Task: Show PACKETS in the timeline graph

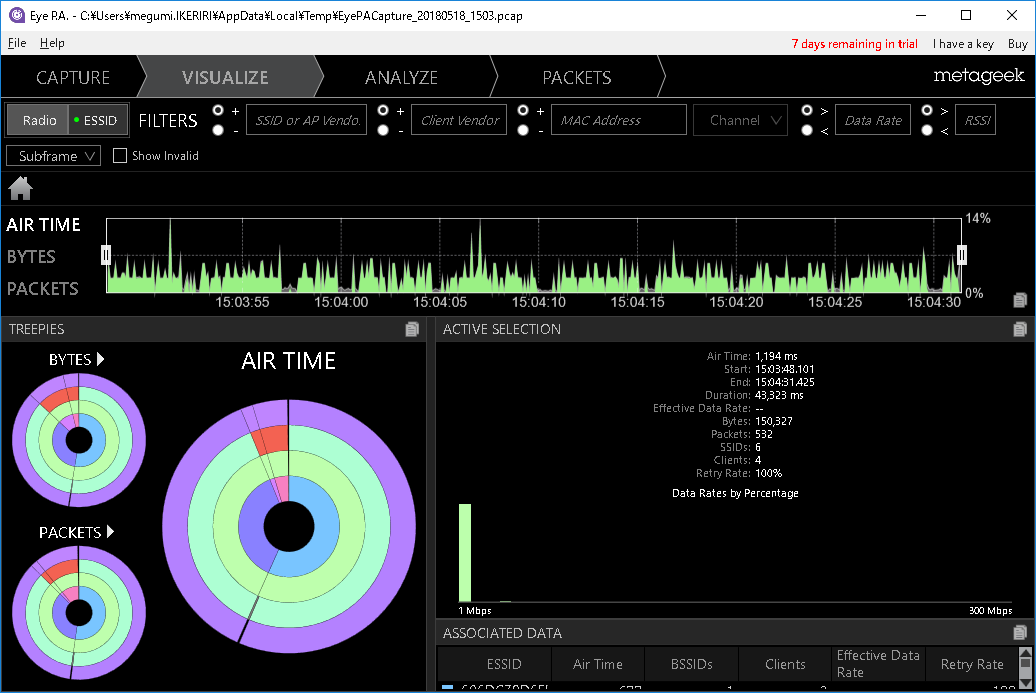Action: [42, 288]
